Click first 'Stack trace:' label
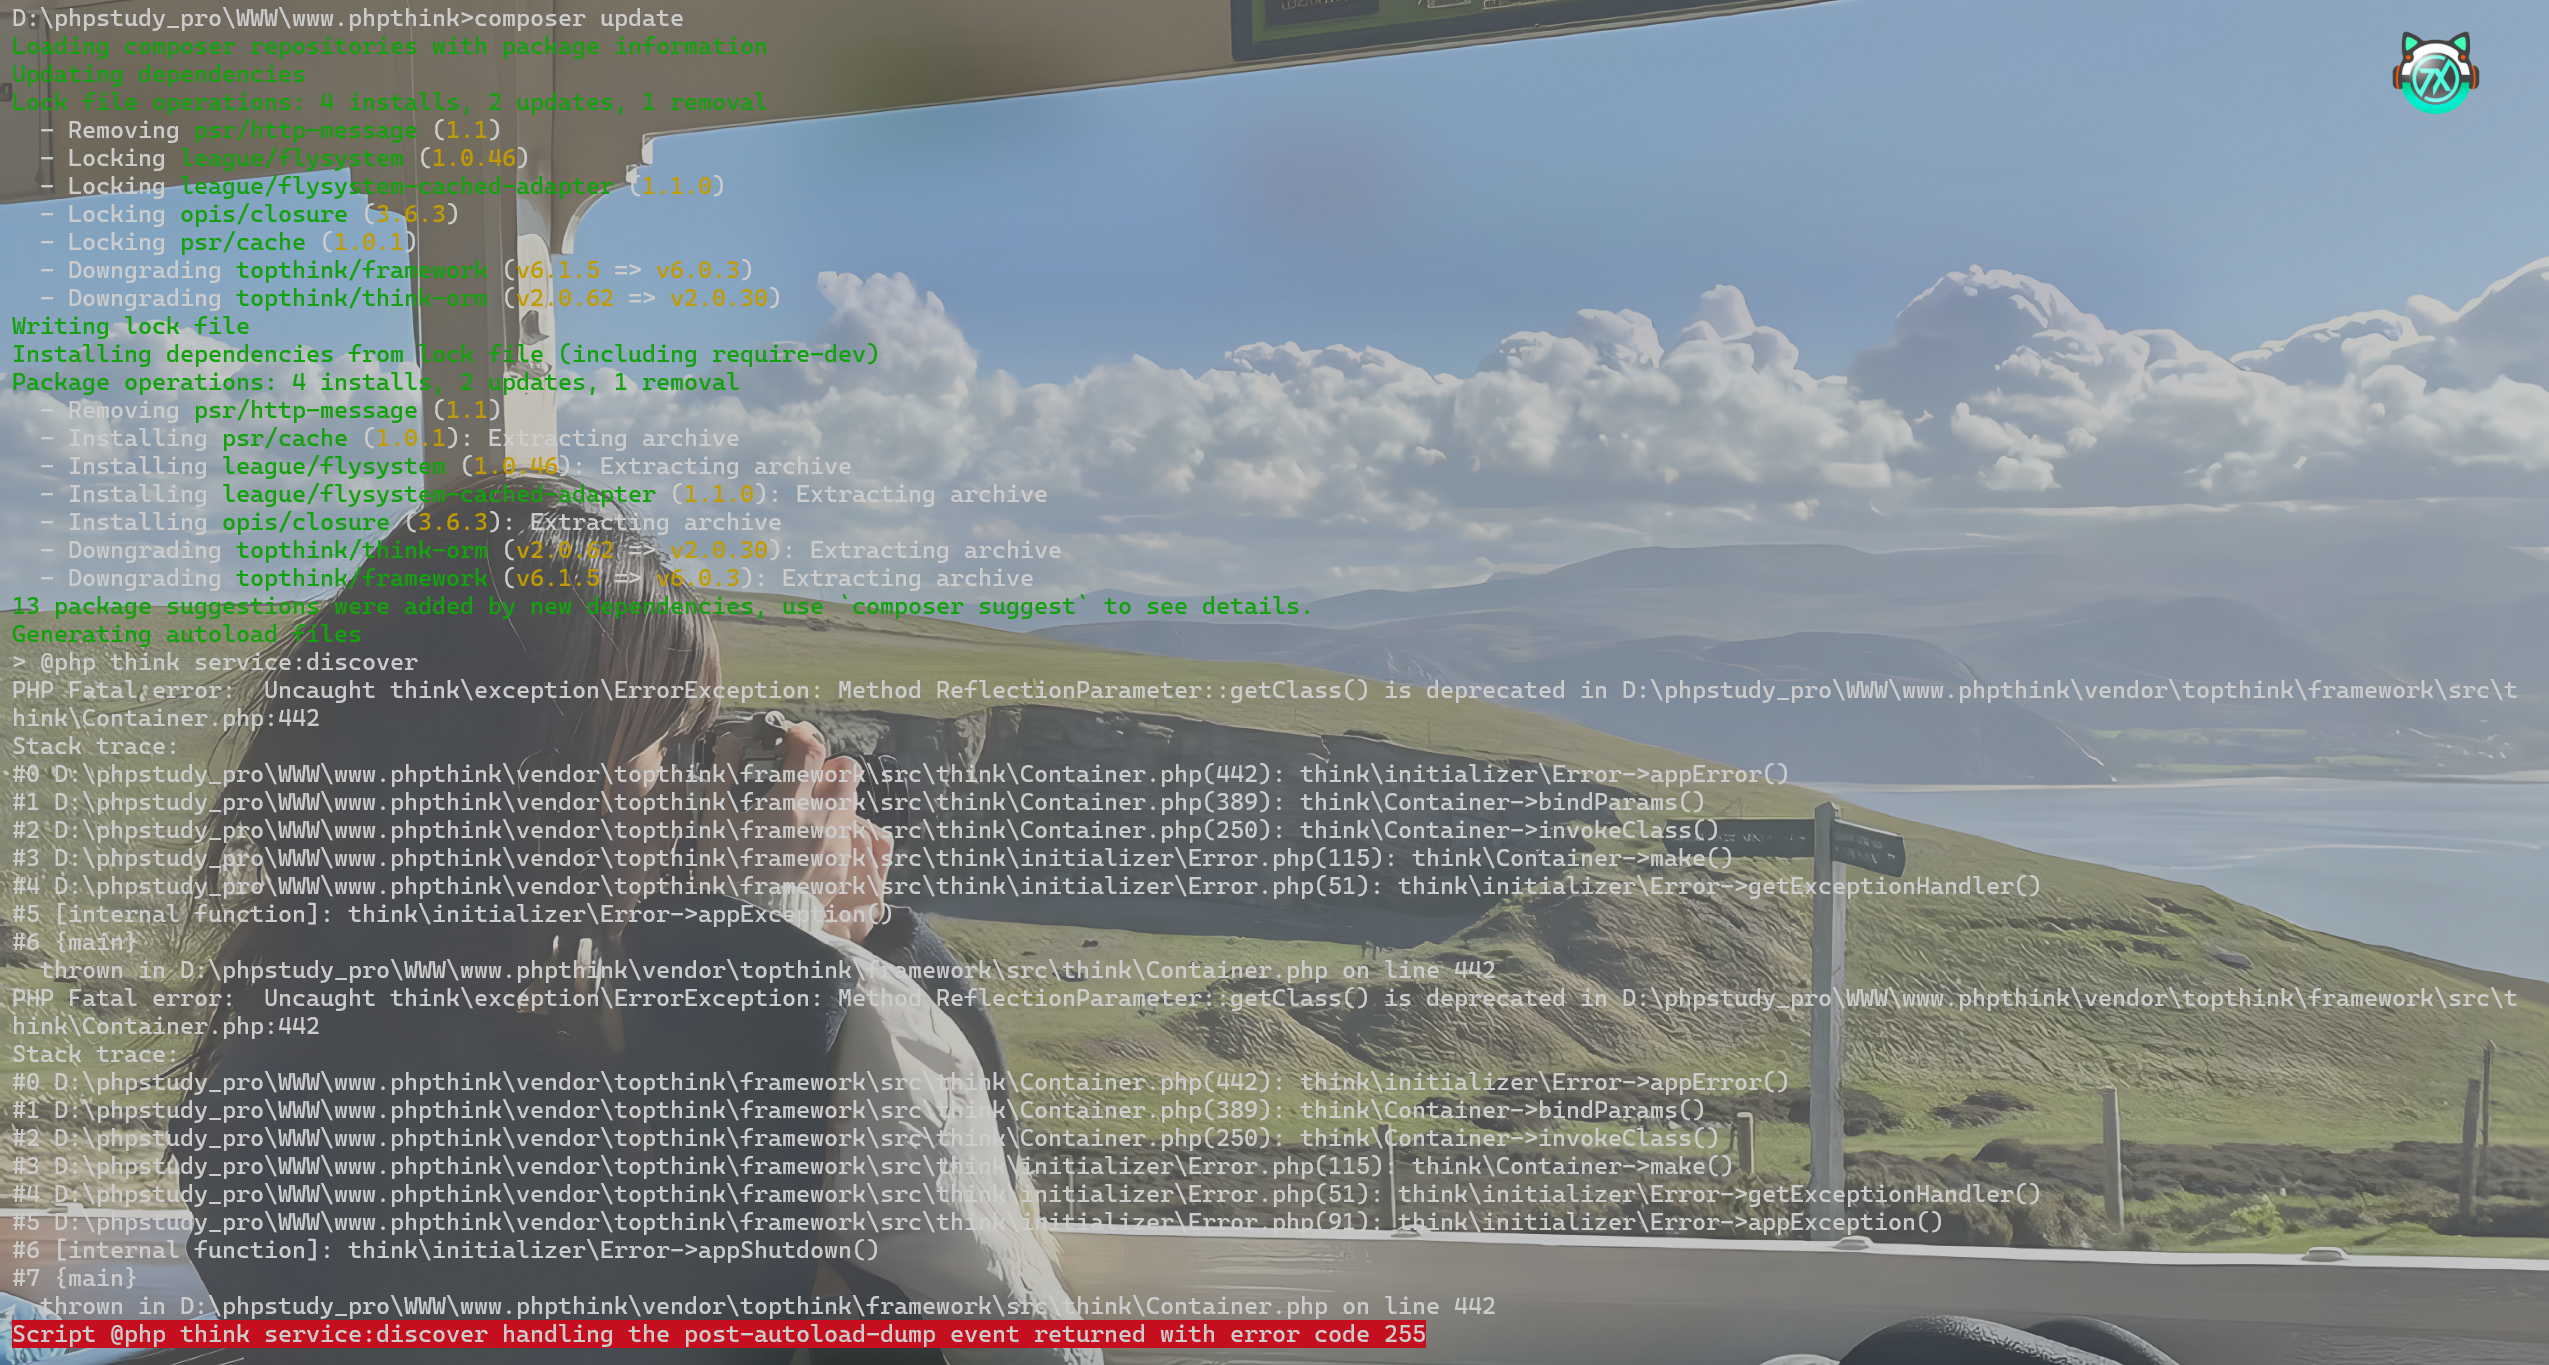Image resolution: width=2549 pixels, height=1365 pixels. pos(95,746)
